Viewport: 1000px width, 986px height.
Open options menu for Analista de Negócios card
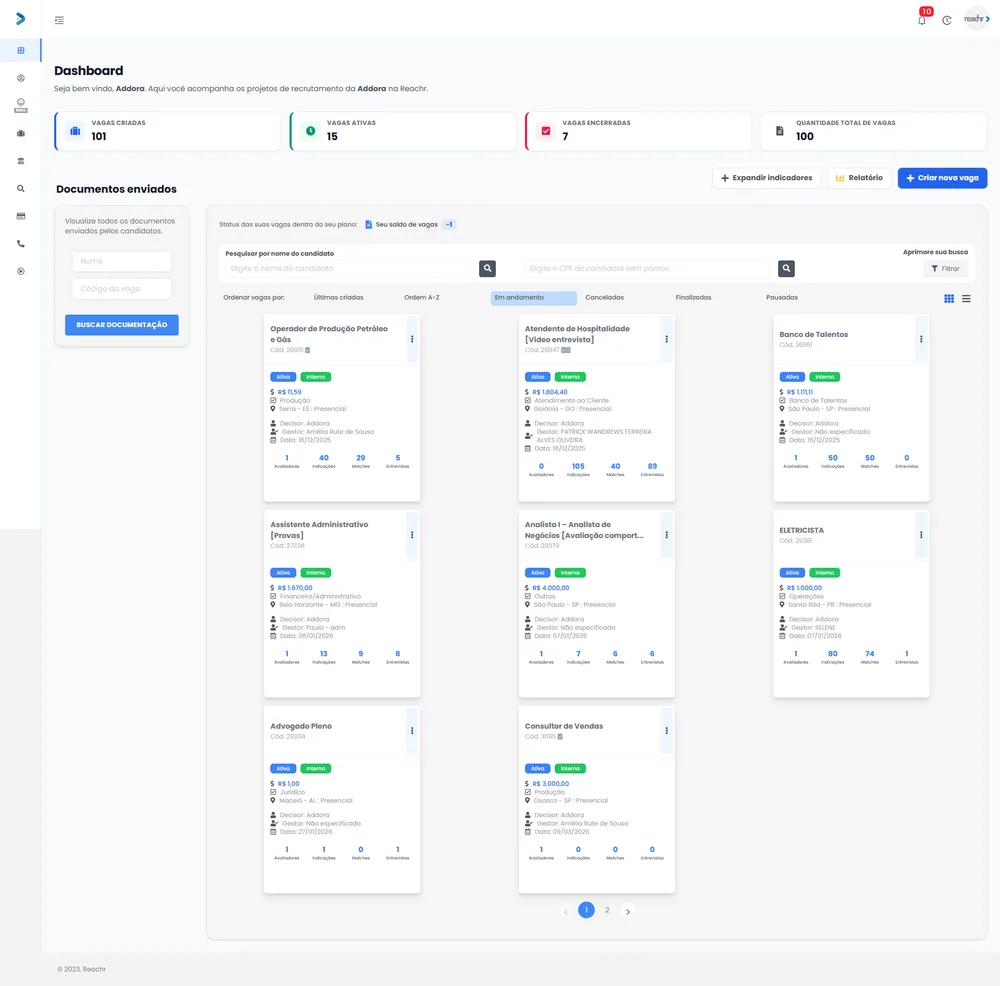666,535
